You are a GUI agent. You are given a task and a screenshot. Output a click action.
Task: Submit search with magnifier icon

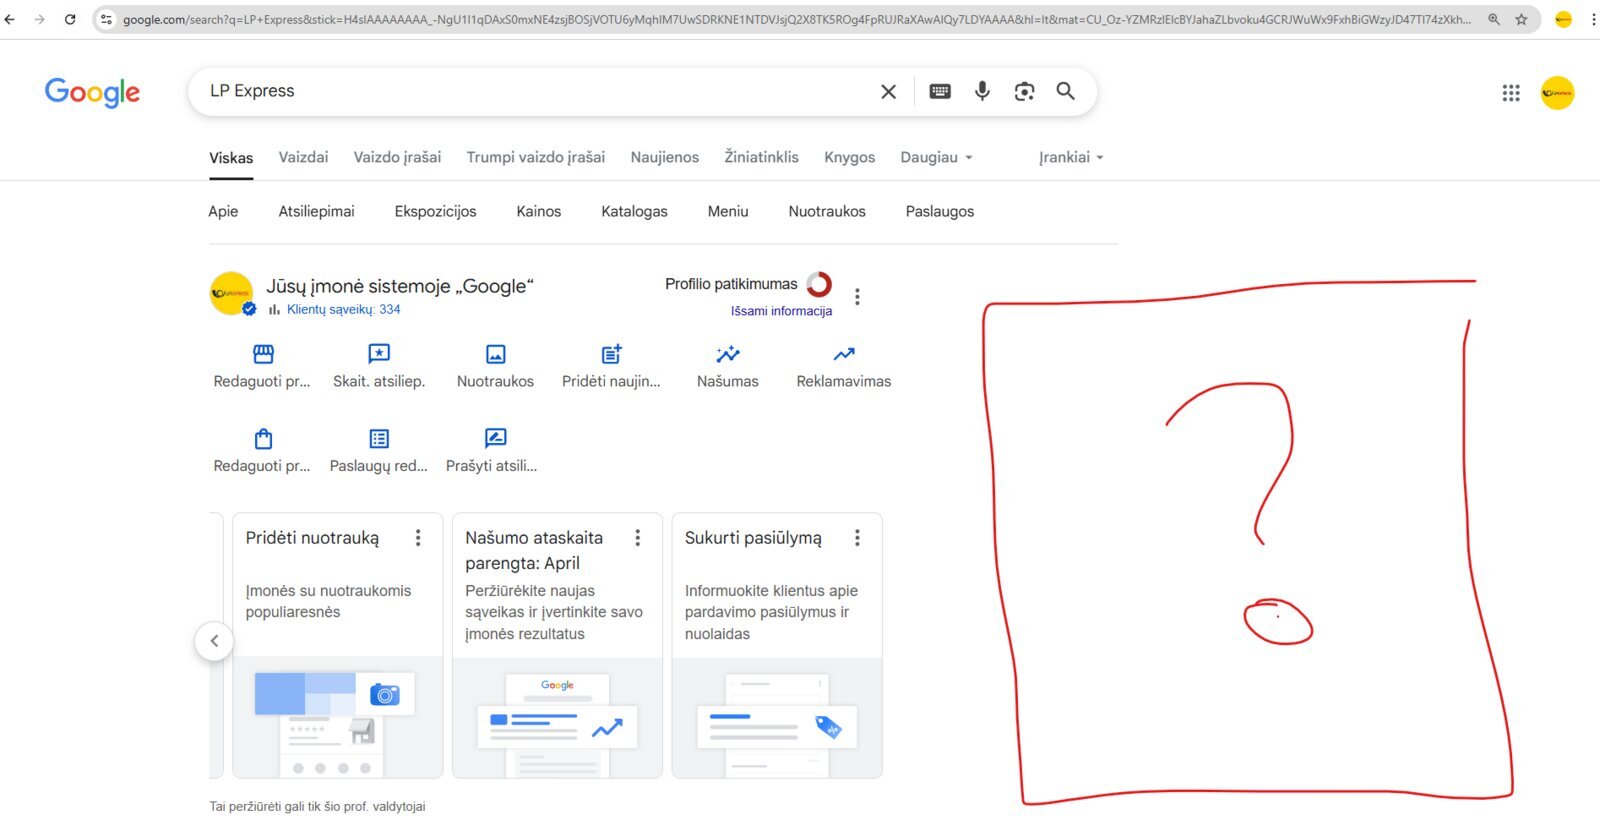pos(1066,91)
